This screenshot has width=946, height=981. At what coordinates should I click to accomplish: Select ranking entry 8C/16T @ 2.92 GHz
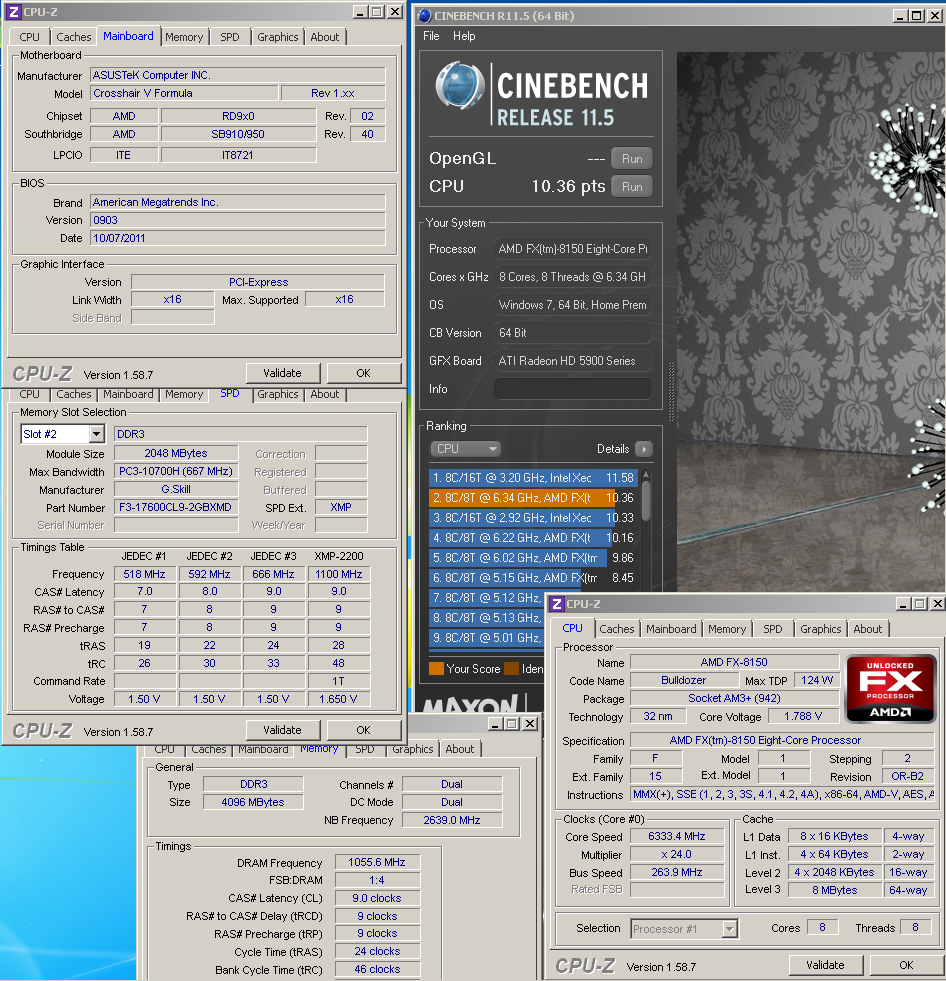[533, 517]
